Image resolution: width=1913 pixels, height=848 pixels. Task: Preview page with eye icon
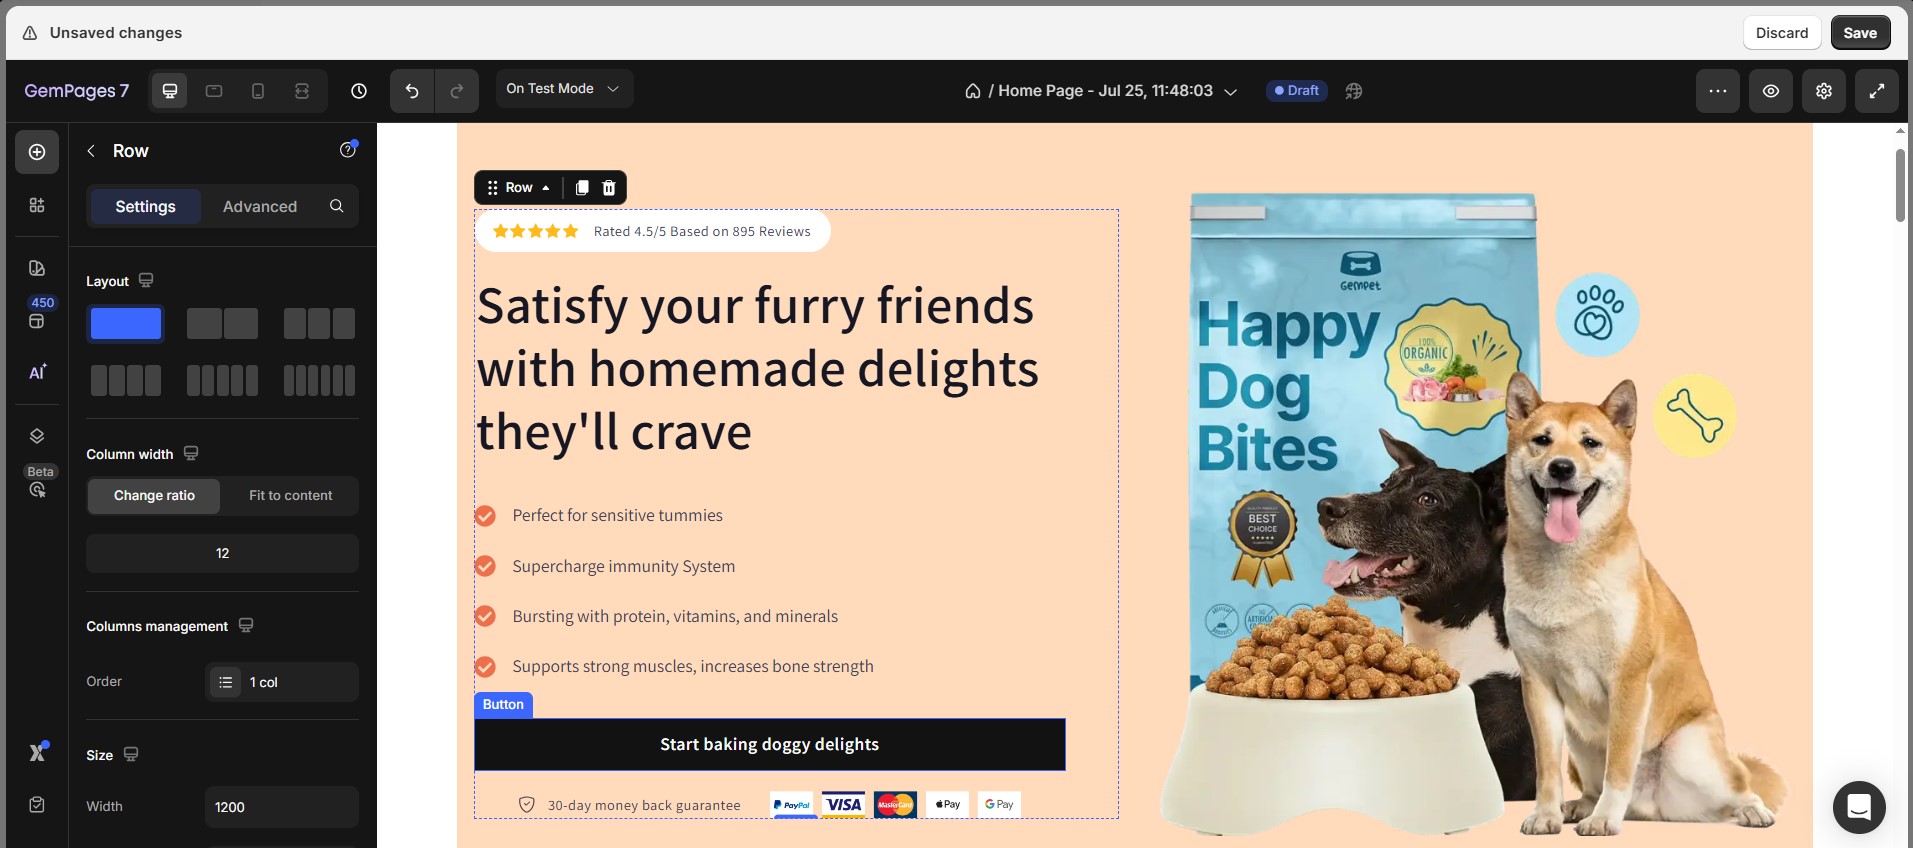(x=1771, y=91)
